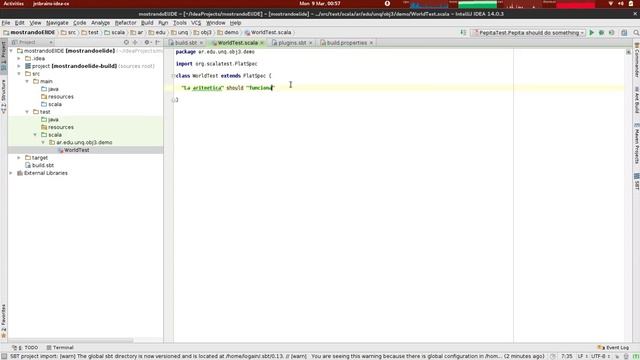The height and width of the screenshot is (360, 640).
Task: Open the Build menu
Action: (147, 23)
